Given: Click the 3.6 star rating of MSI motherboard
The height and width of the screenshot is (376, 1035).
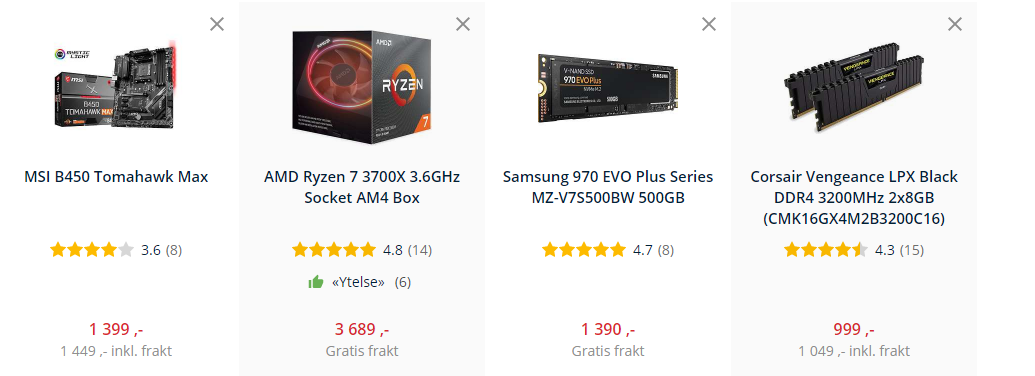Looking at the screenshot, I should (x=116, y=250).
